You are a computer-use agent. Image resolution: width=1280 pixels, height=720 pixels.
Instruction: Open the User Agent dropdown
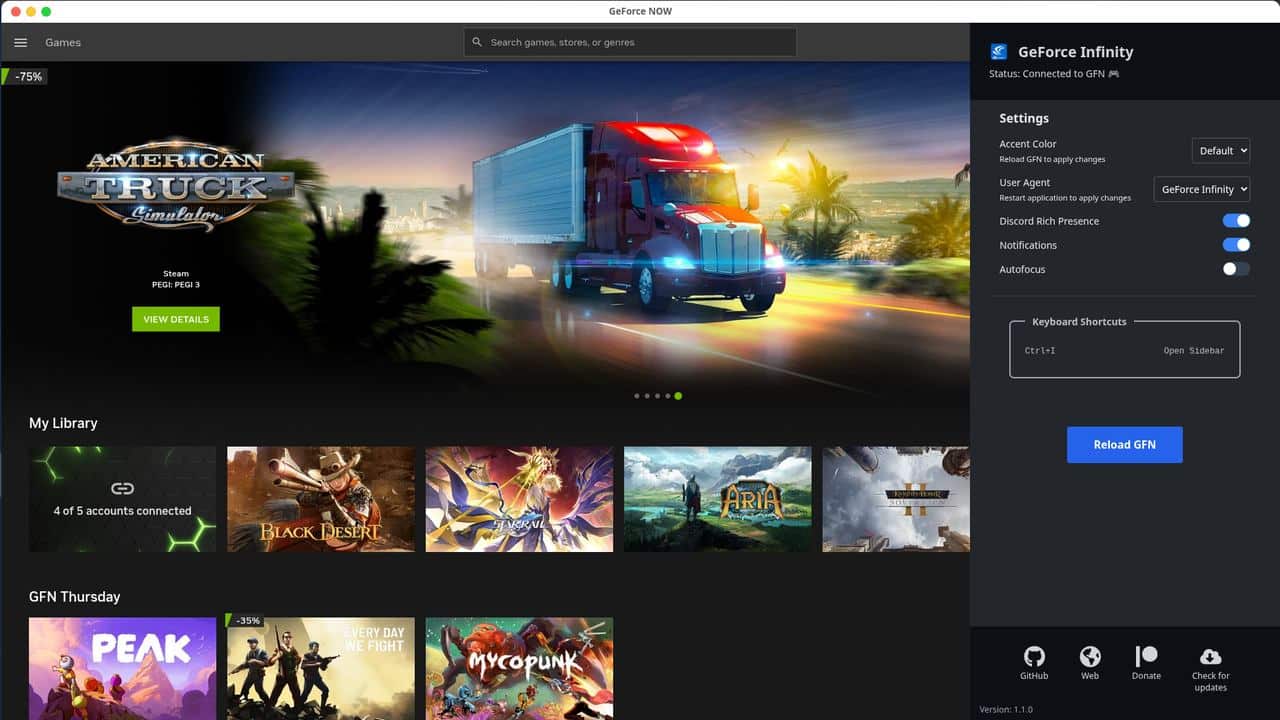pyautogui.click(x=1201, y=189)
